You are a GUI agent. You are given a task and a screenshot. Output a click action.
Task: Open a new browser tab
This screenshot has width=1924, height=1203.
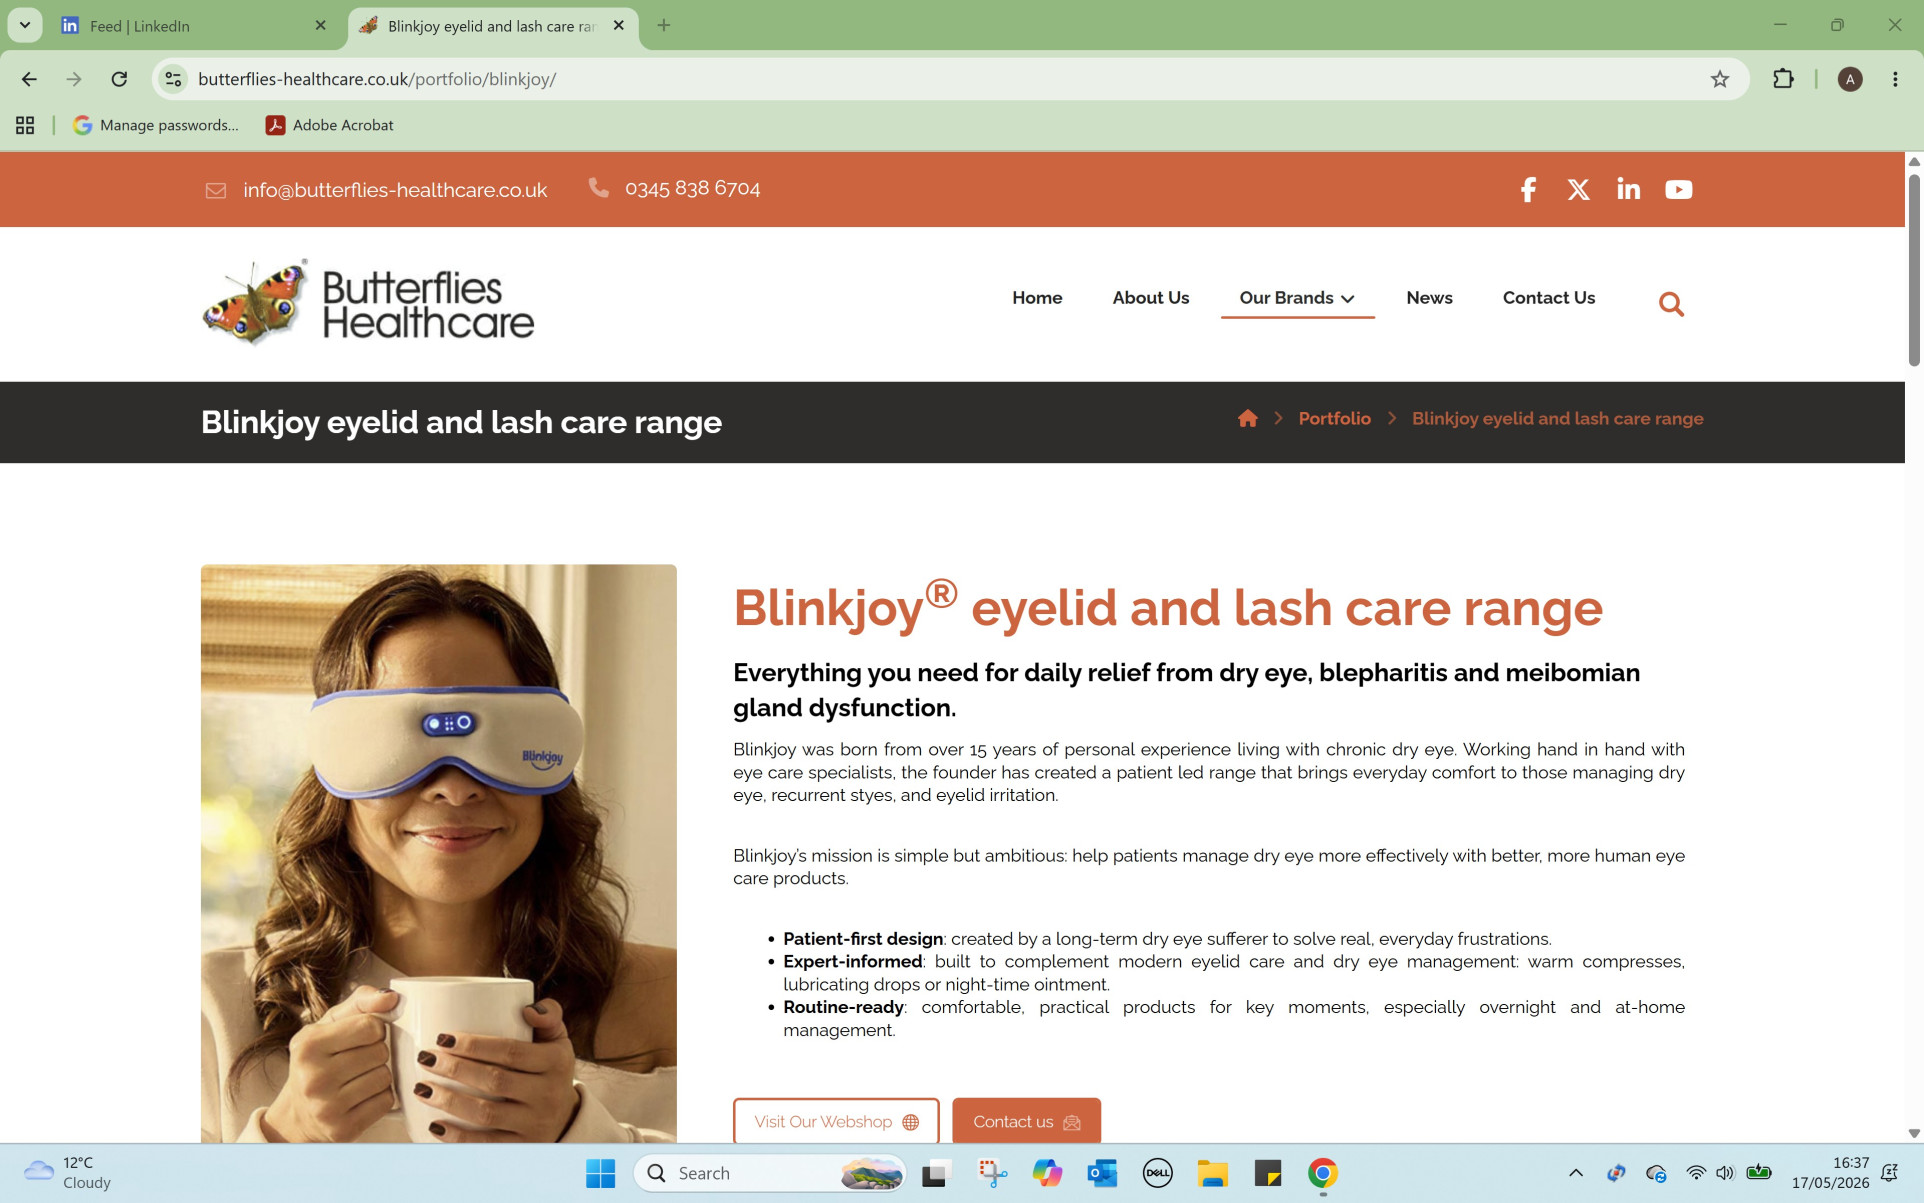point(664,26)
